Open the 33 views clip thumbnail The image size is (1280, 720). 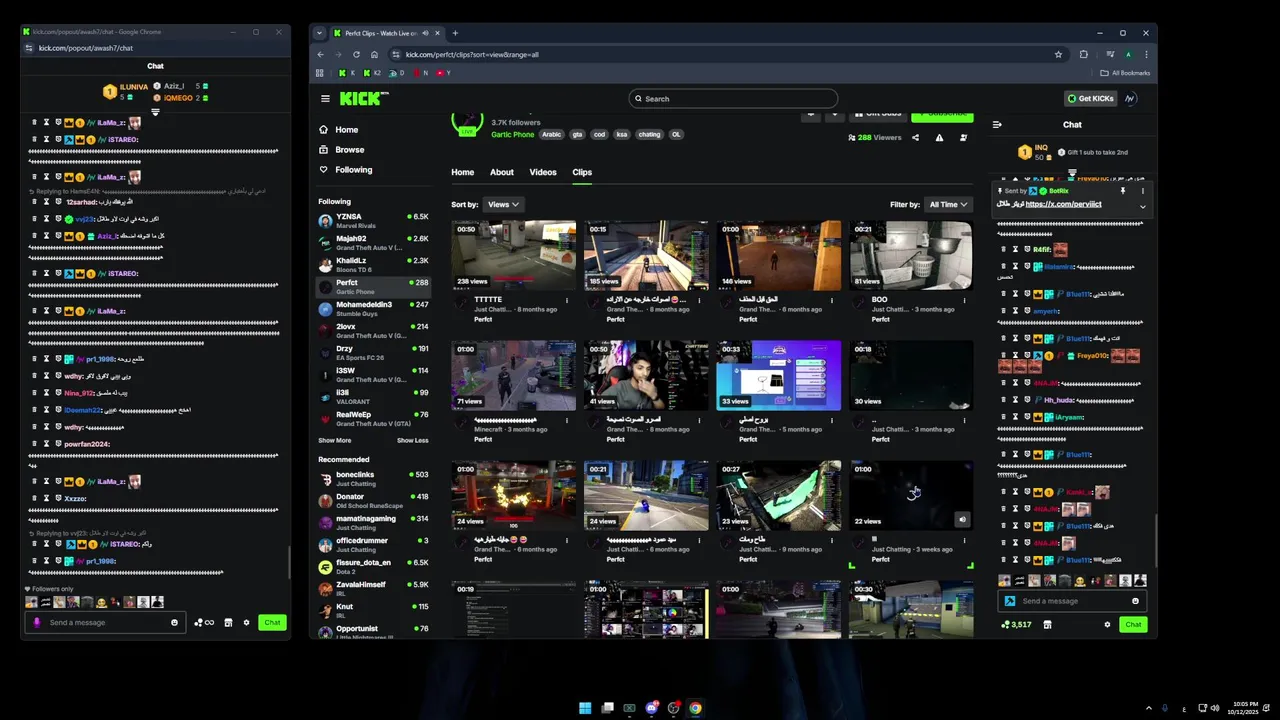[x=778, y=375]
